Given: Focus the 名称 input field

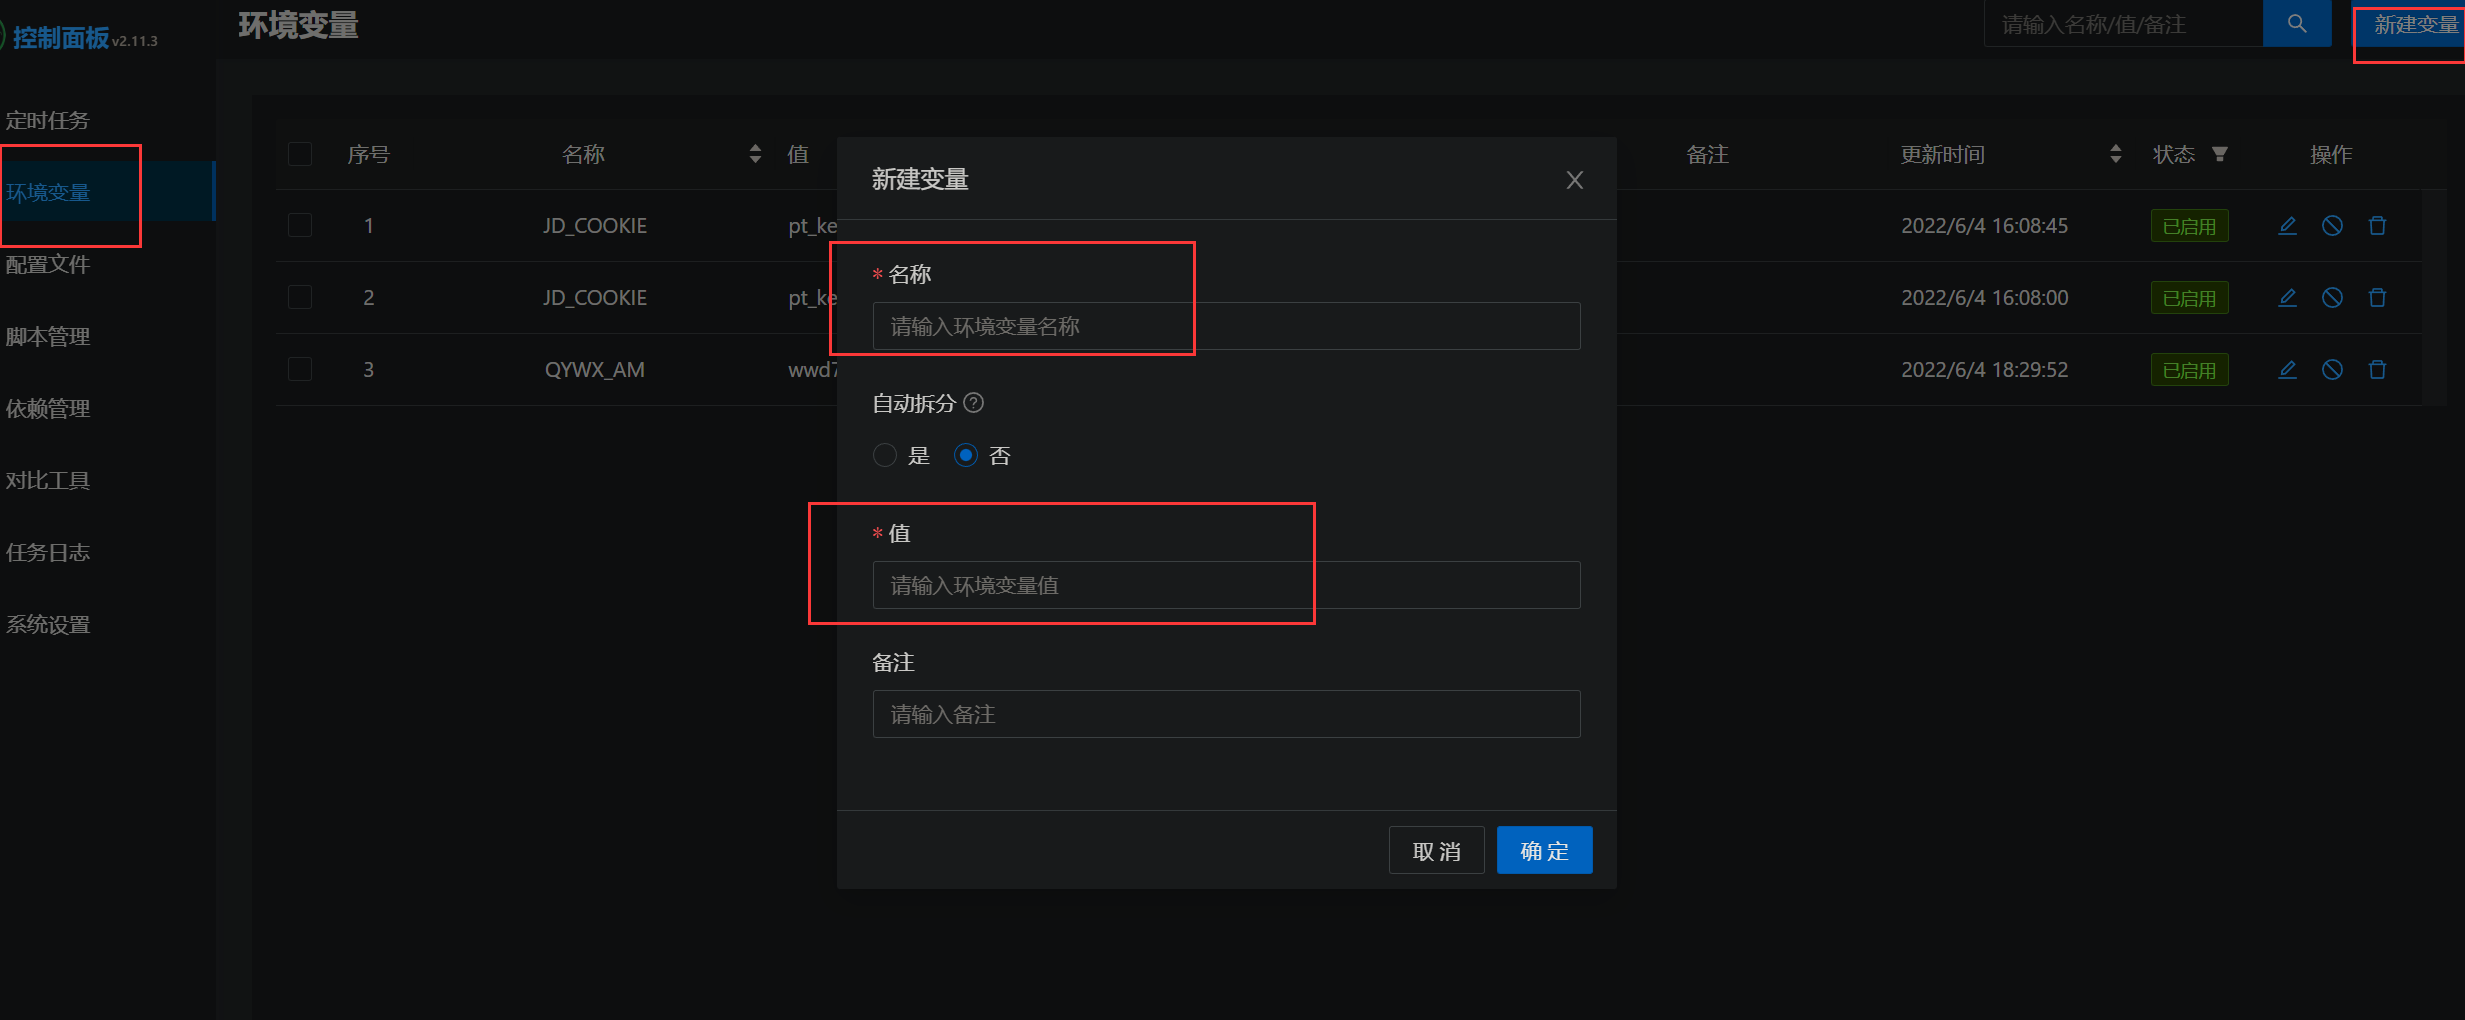Looking at the screenshot, I should click(1227, 326).
